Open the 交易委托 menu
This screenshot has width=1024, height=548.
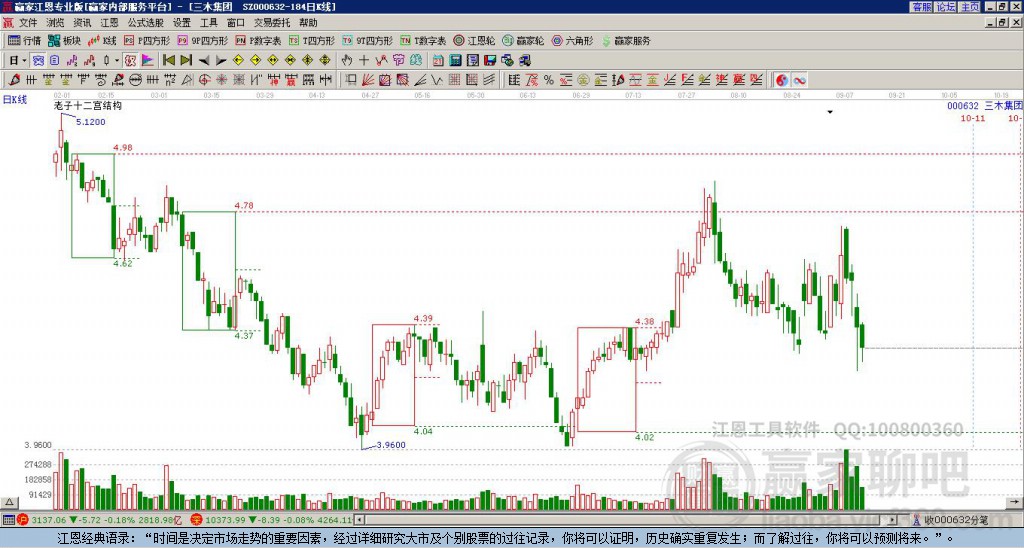[x=272, y=23]
